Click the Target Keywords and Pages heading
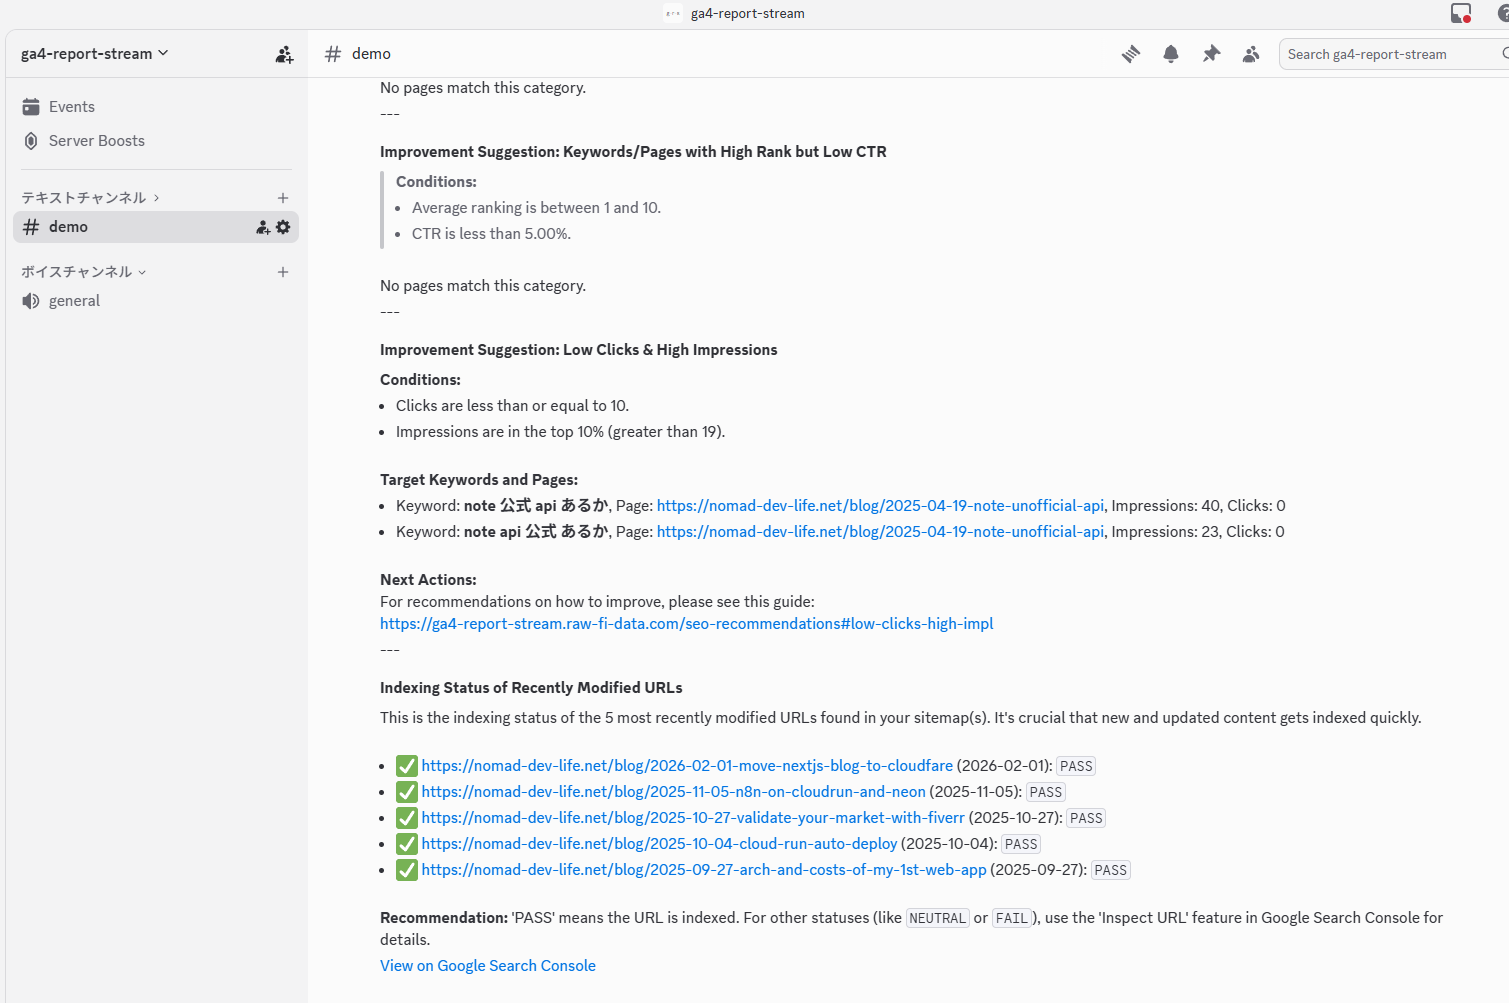This screenshot has height=1003, width=1509. [x=479, y=480]
